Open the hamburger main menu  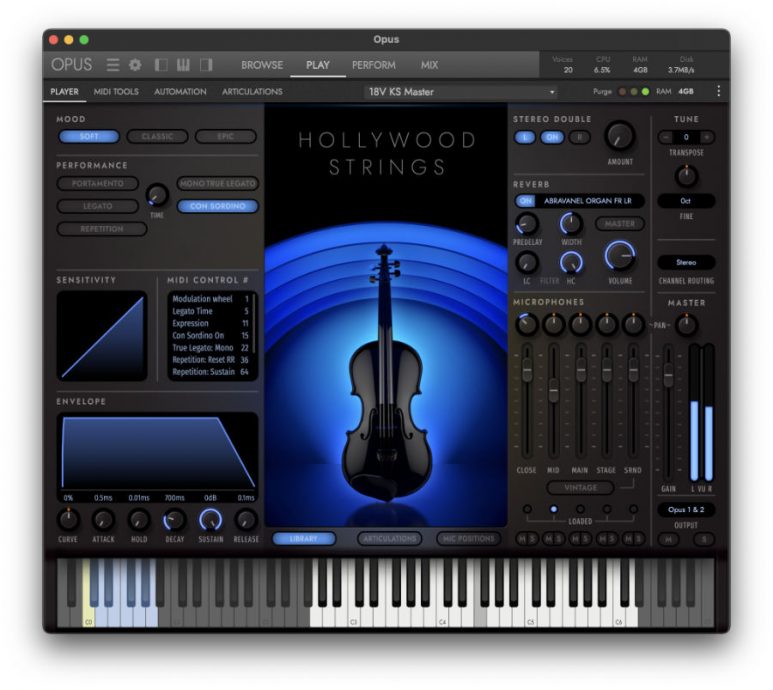pyautogui.click(x=113, y=65)
